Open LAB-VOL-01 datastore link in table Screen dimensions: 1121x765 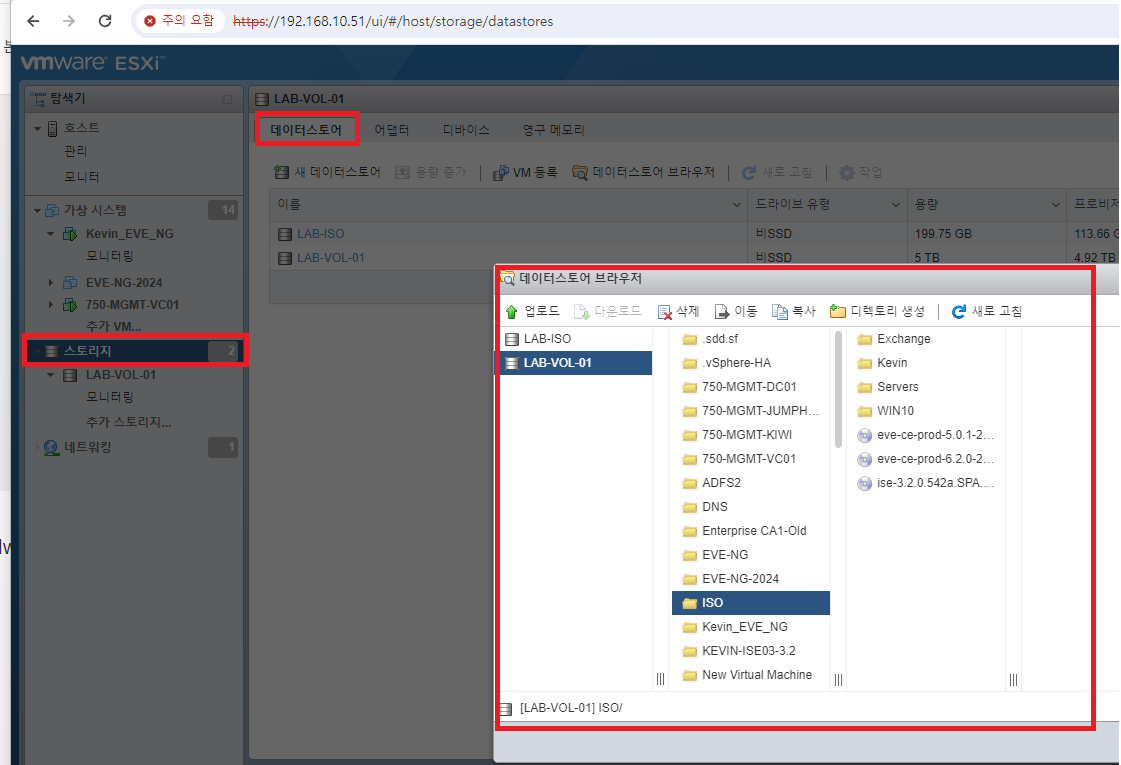330,258
